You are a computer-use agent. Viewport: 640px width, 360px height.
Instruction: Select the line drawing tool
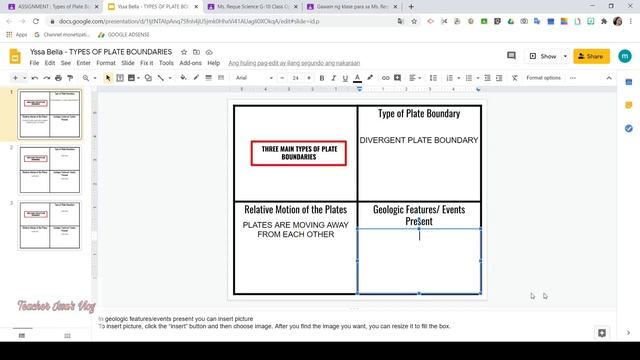coord(161,78)
